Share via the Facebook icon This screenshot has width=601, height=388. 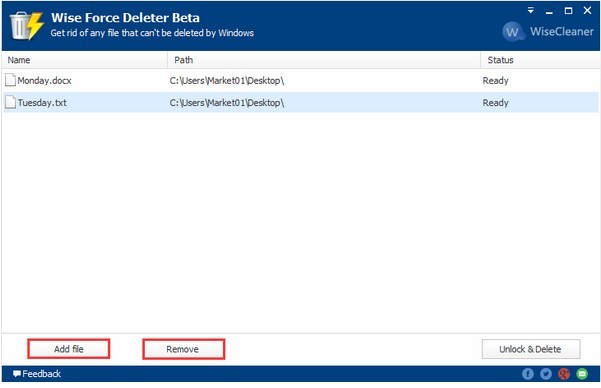coord(528,373)
